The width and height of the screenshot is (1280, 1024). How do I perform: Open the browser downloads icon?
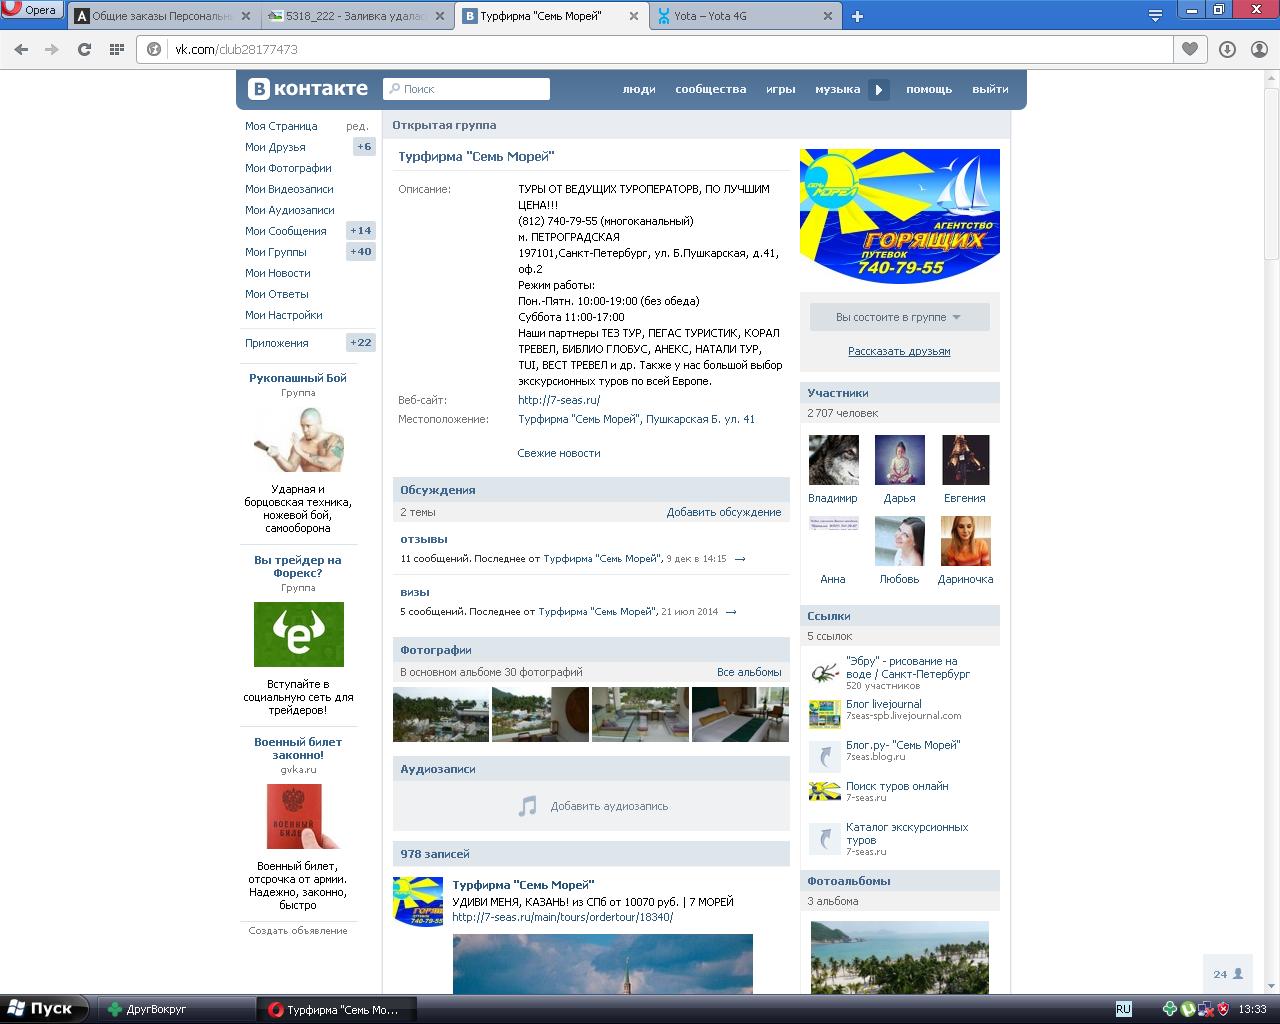(1228, 49)
